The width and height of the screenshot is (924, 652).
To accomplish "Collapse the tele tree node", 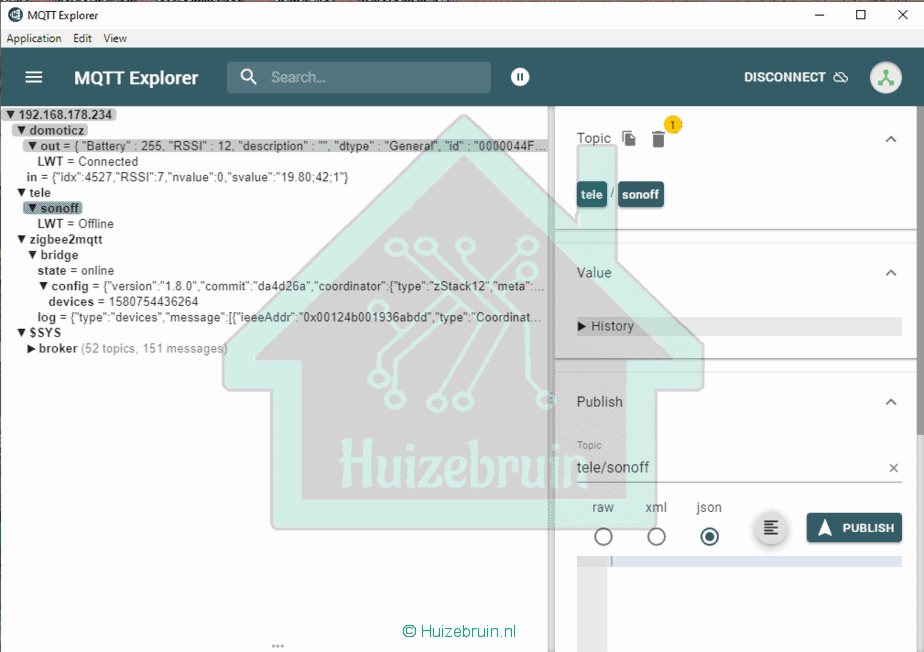I will point(21,193).
